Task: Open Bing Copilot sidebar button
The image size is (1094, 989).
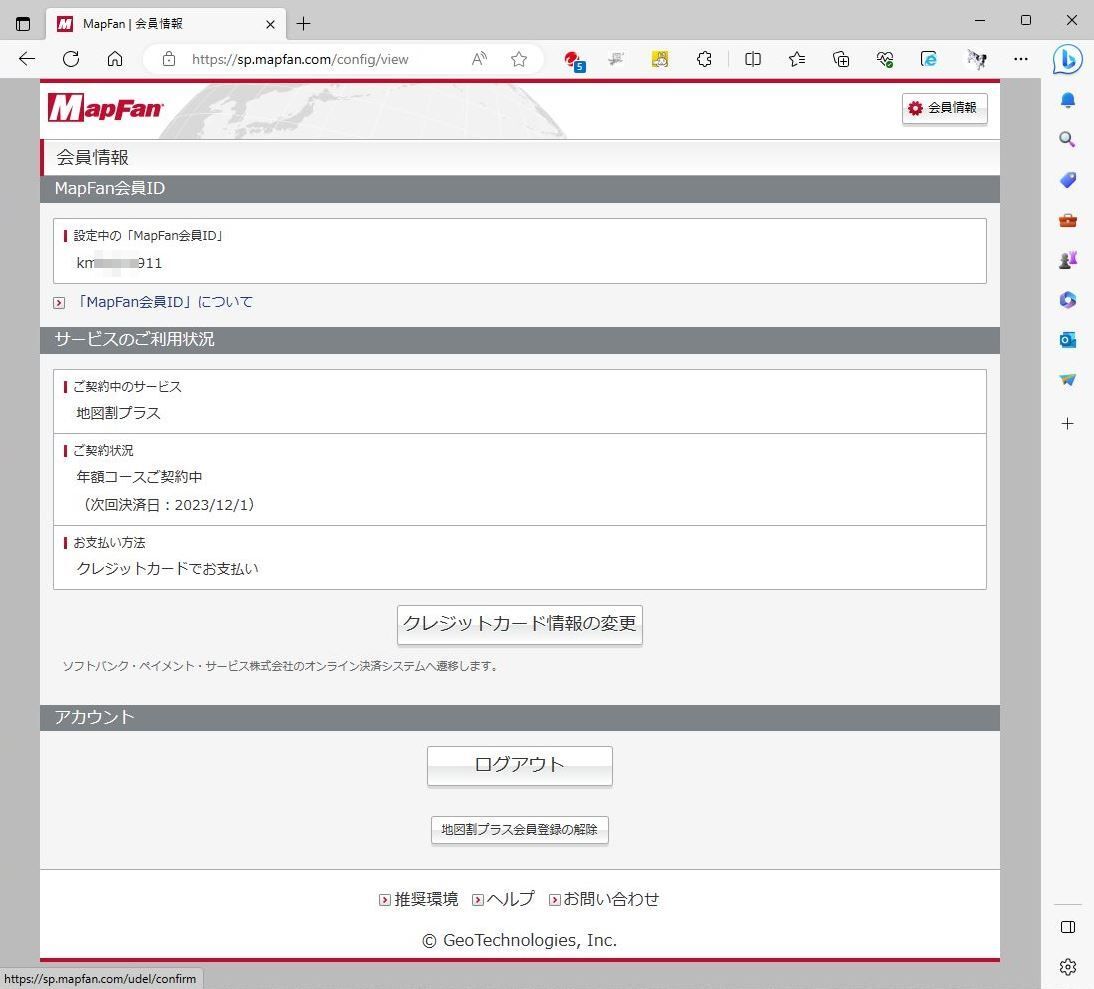Action: [x=1067, y=60]
